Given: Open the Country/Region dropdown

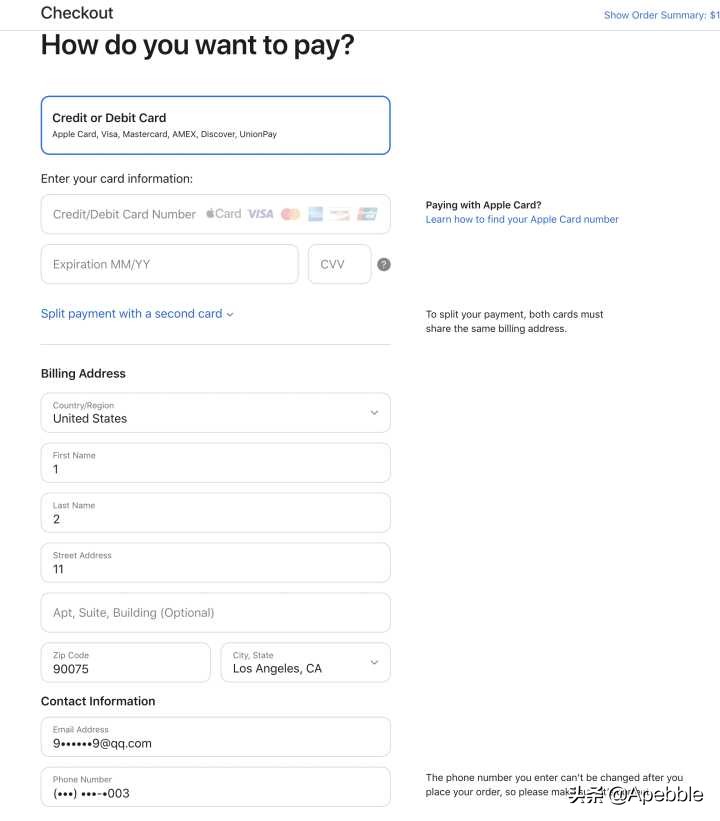Looking at the screenshot, I should 215,412.
